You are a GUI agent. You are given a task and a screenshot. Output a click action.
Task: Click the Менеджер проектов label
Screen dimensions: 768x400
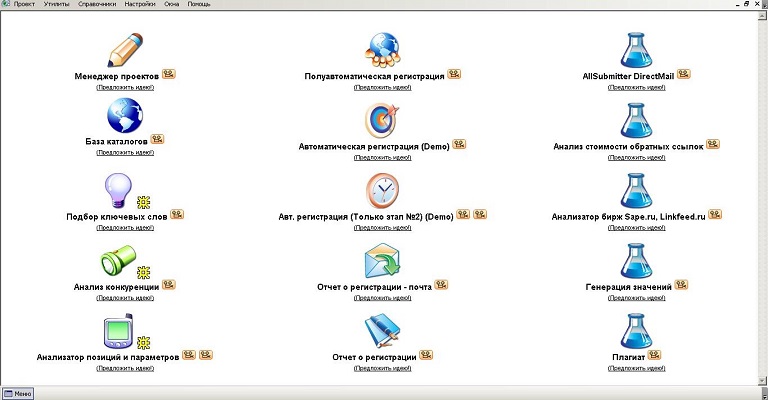(117, 76)
